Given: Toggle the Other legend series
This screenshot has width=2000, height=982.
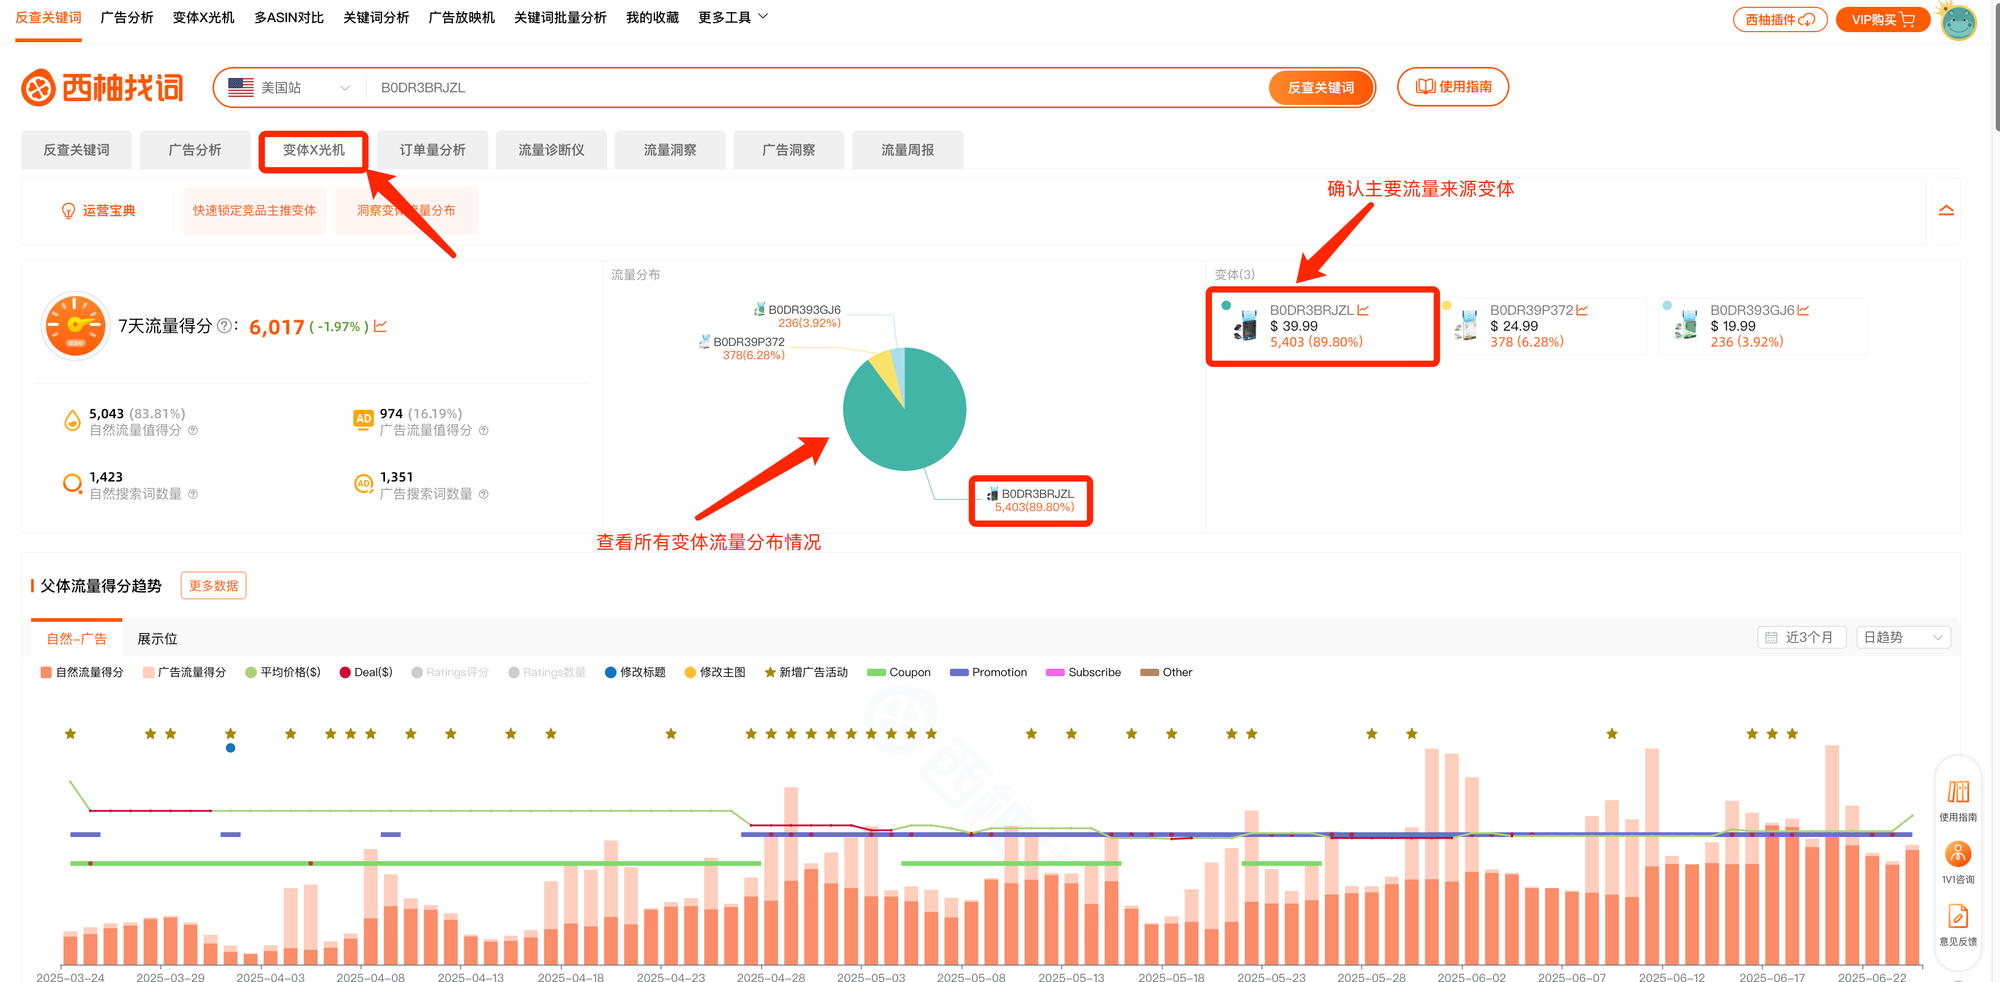Looking at the screenshot, I should pos(1166,672).
